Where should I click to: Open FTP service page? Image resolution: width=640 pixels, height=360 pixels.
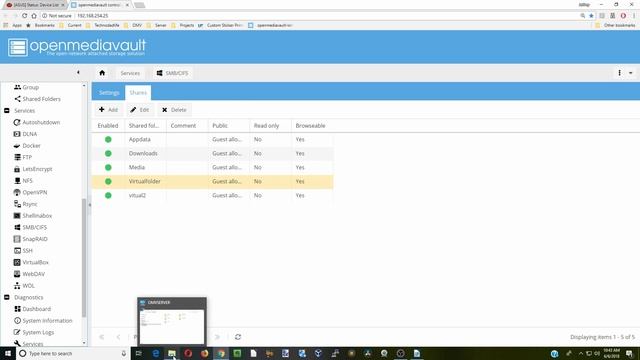(23, 157)
